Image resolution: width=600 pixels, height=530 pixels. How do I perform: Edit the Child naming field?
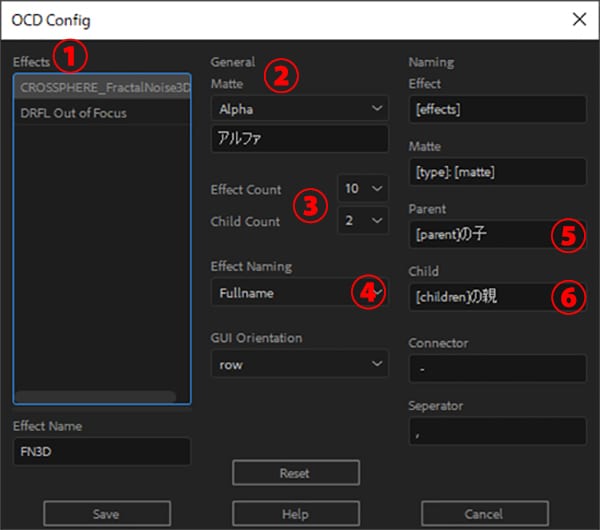[x=480, y=296]
